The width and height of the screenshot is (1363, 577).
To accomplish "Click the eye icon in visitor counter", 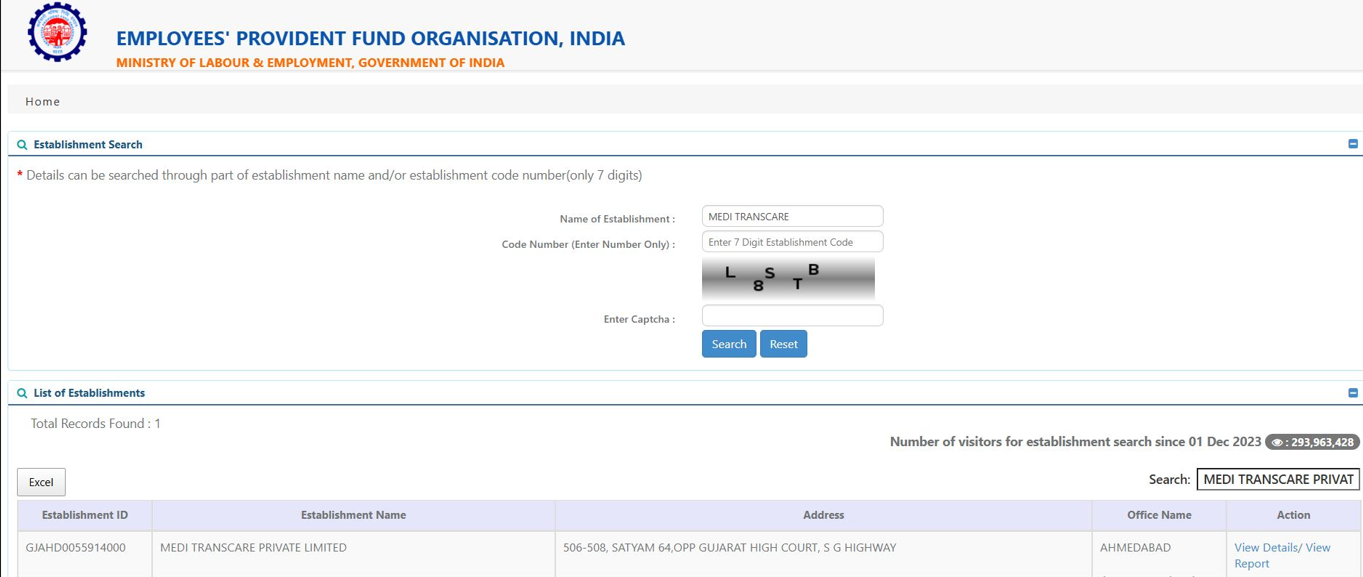I will tap(1277, 442).
